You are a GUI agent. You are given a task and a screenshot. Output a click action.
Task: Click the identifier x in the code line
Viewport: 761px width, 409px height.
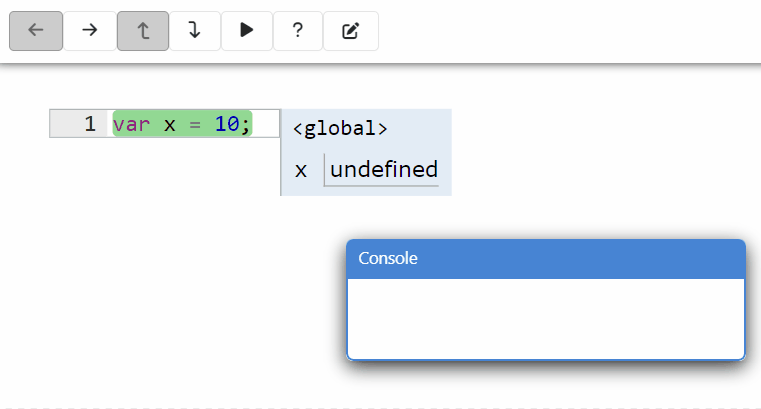pos(169,124)
